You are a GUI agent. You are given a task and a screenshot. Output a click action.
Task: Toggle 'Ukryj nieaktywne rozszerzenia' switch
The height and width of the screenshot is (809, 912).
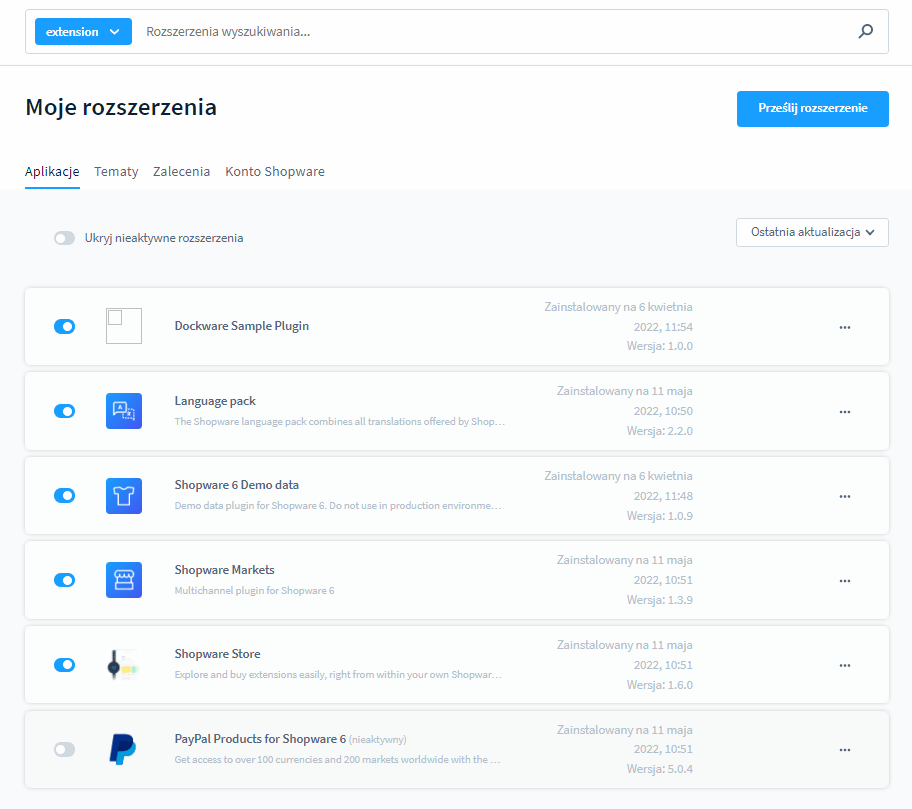pyautogui.click(x=65, y=238)
